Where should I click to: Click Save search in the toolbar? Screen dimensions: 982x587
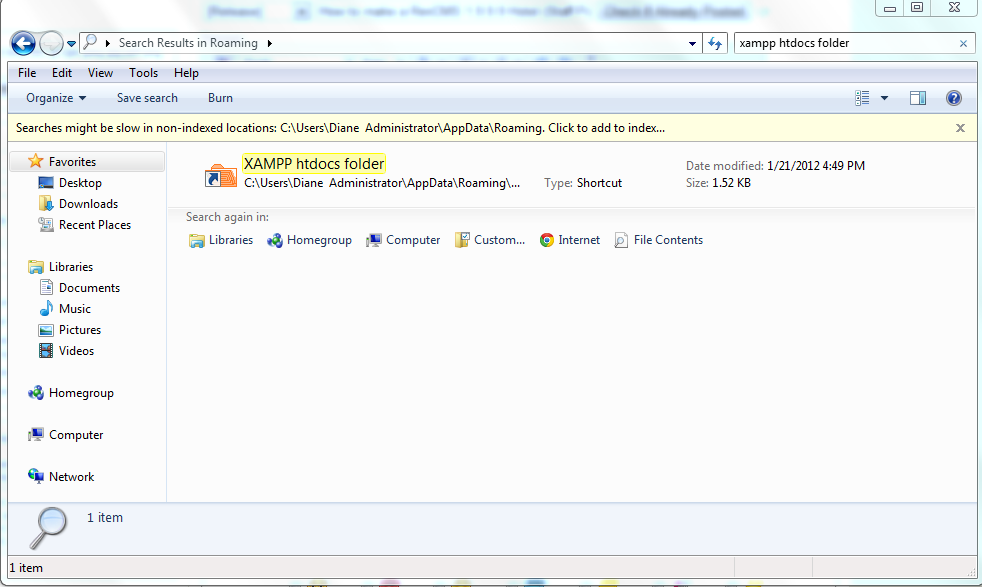pyautogui.click(x=147, y=98)
